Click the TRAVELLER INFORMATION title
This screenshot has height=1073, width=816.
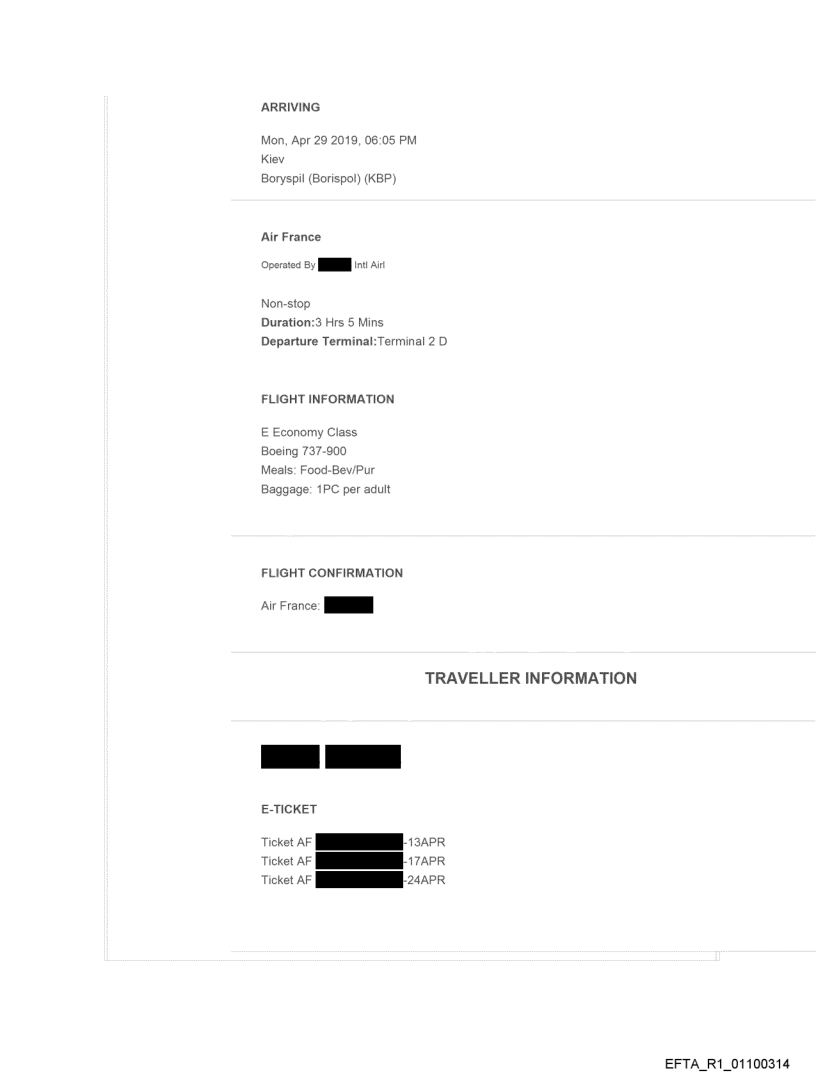click(x=530, y=678)
